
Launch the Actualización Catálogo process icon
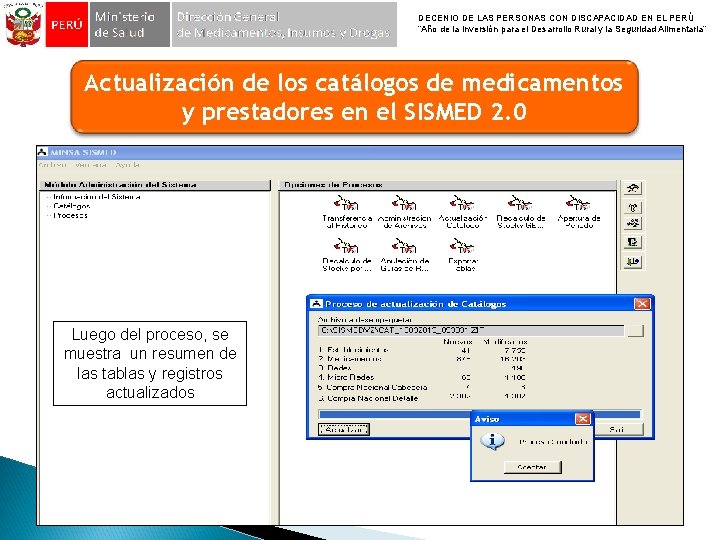click(x=462, y=212)
